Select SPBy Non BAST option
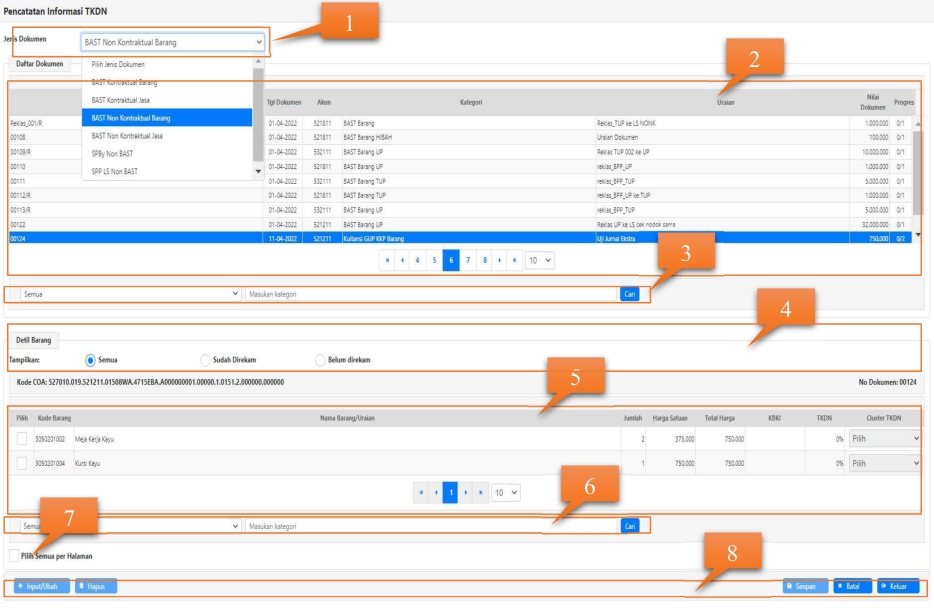 click(112, 154)
